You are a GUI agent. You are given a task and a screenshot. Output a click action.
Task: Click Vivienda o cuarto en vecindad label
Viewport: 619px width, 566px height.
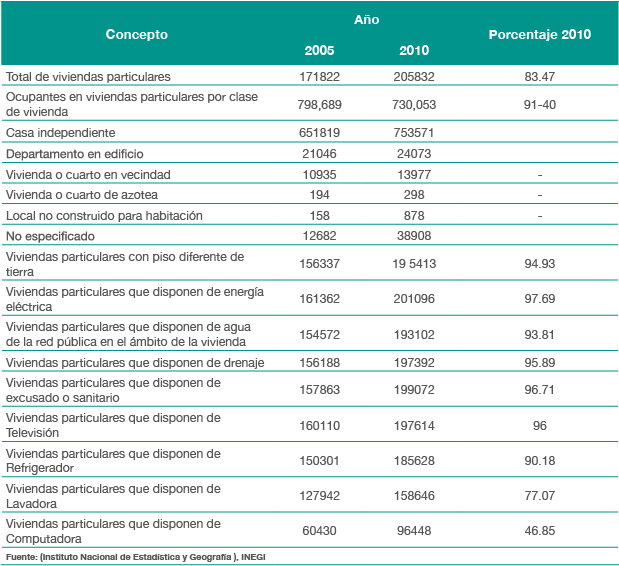coord(95,175)
